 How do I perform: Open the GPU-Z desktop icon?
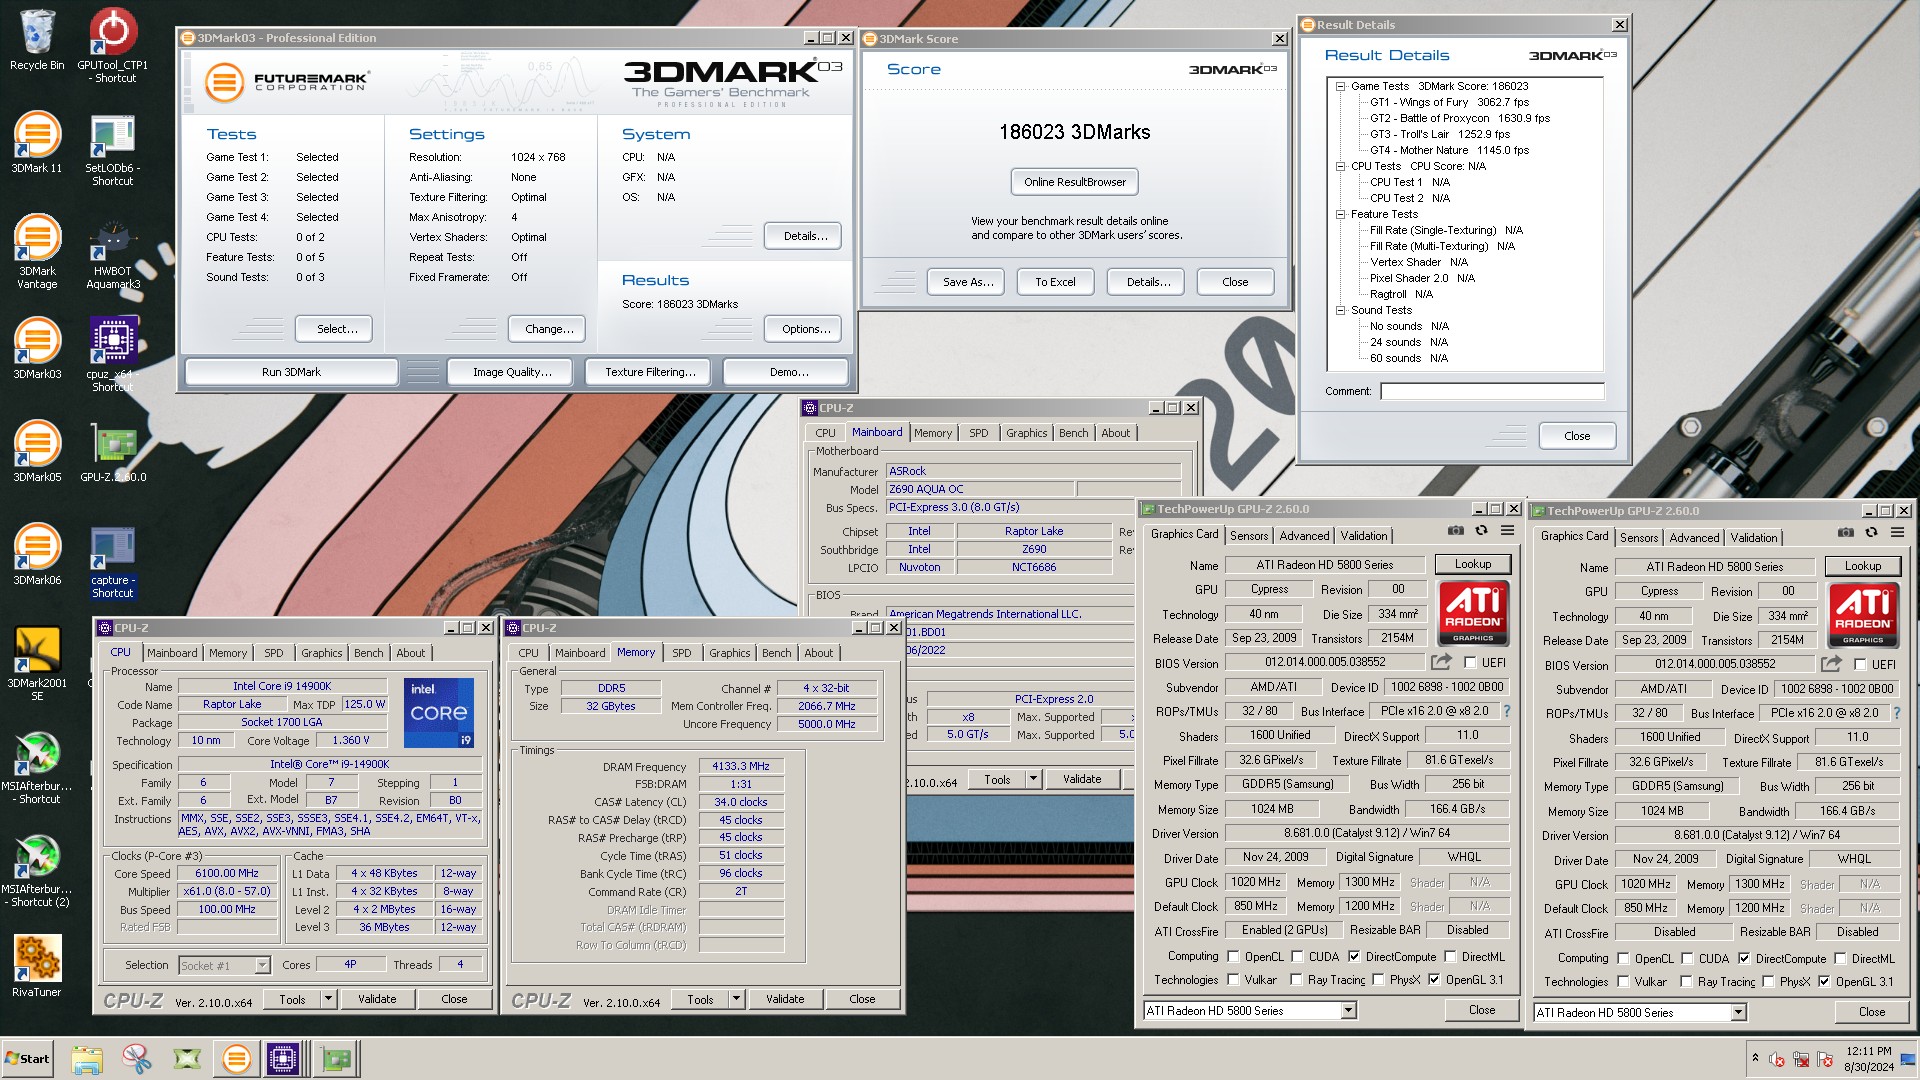coord(113,452)
